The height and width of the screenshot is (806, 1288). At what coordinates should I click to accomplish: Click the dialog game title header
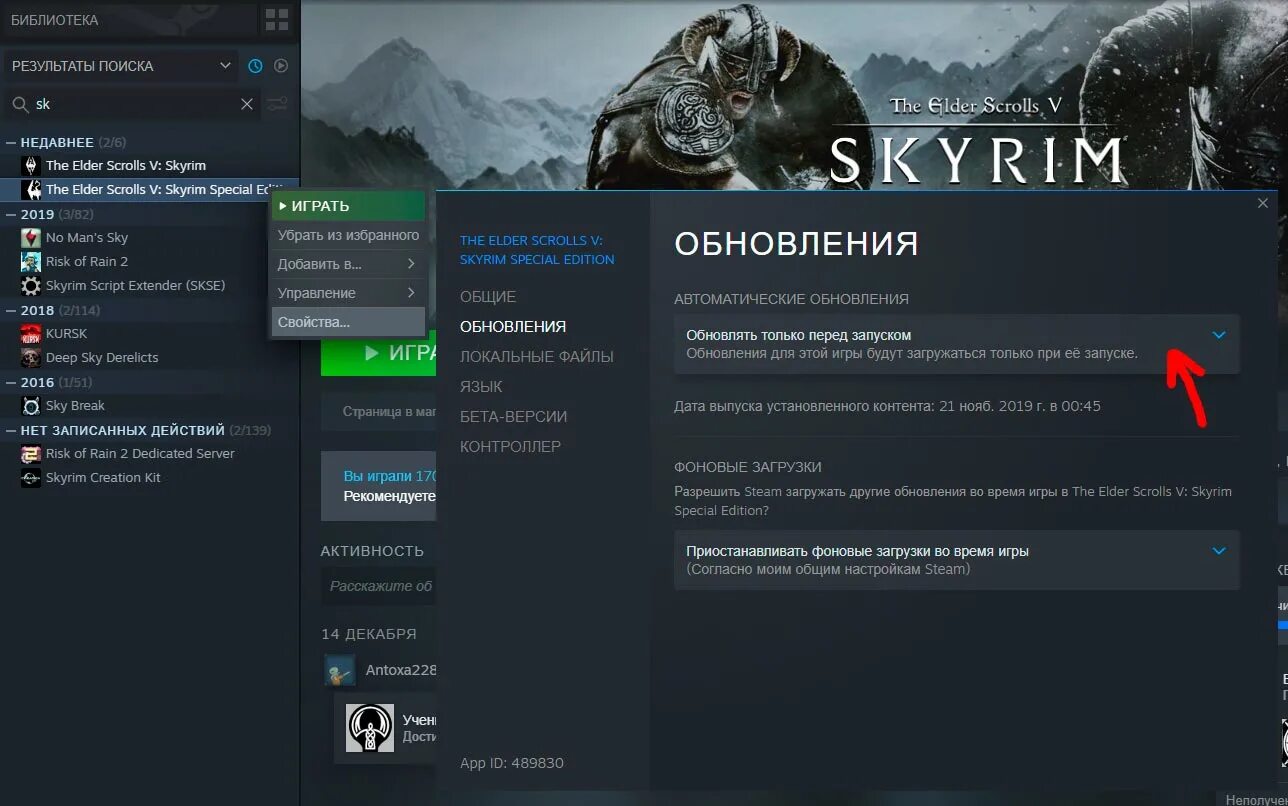pos(537,250)
